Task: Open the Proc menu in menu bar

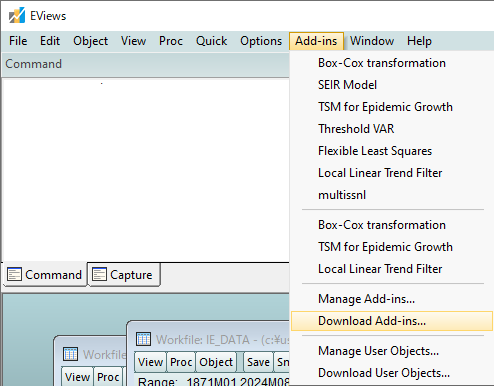Action: pos(171,41)
